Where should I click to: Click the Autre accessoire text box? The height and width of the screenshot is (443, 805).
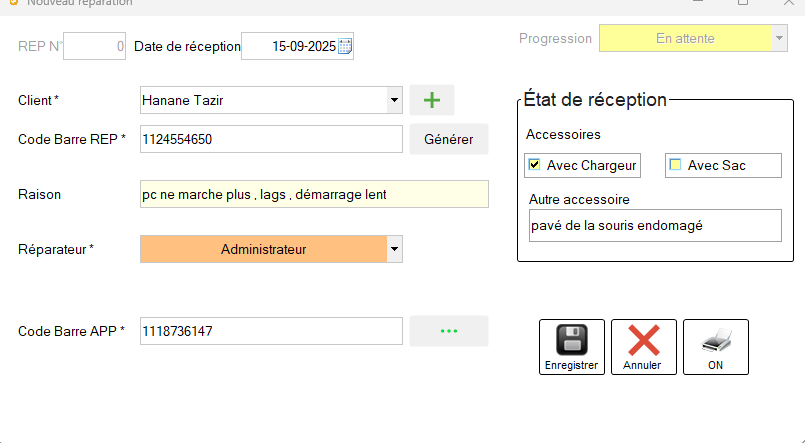[x=653, y=225]
